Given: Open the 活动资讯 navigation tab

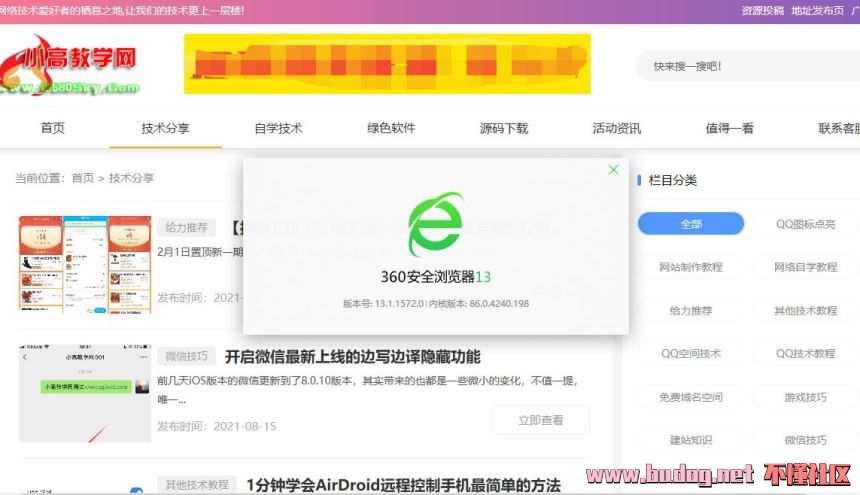Looking at the screenshot, I should [616, 128].
